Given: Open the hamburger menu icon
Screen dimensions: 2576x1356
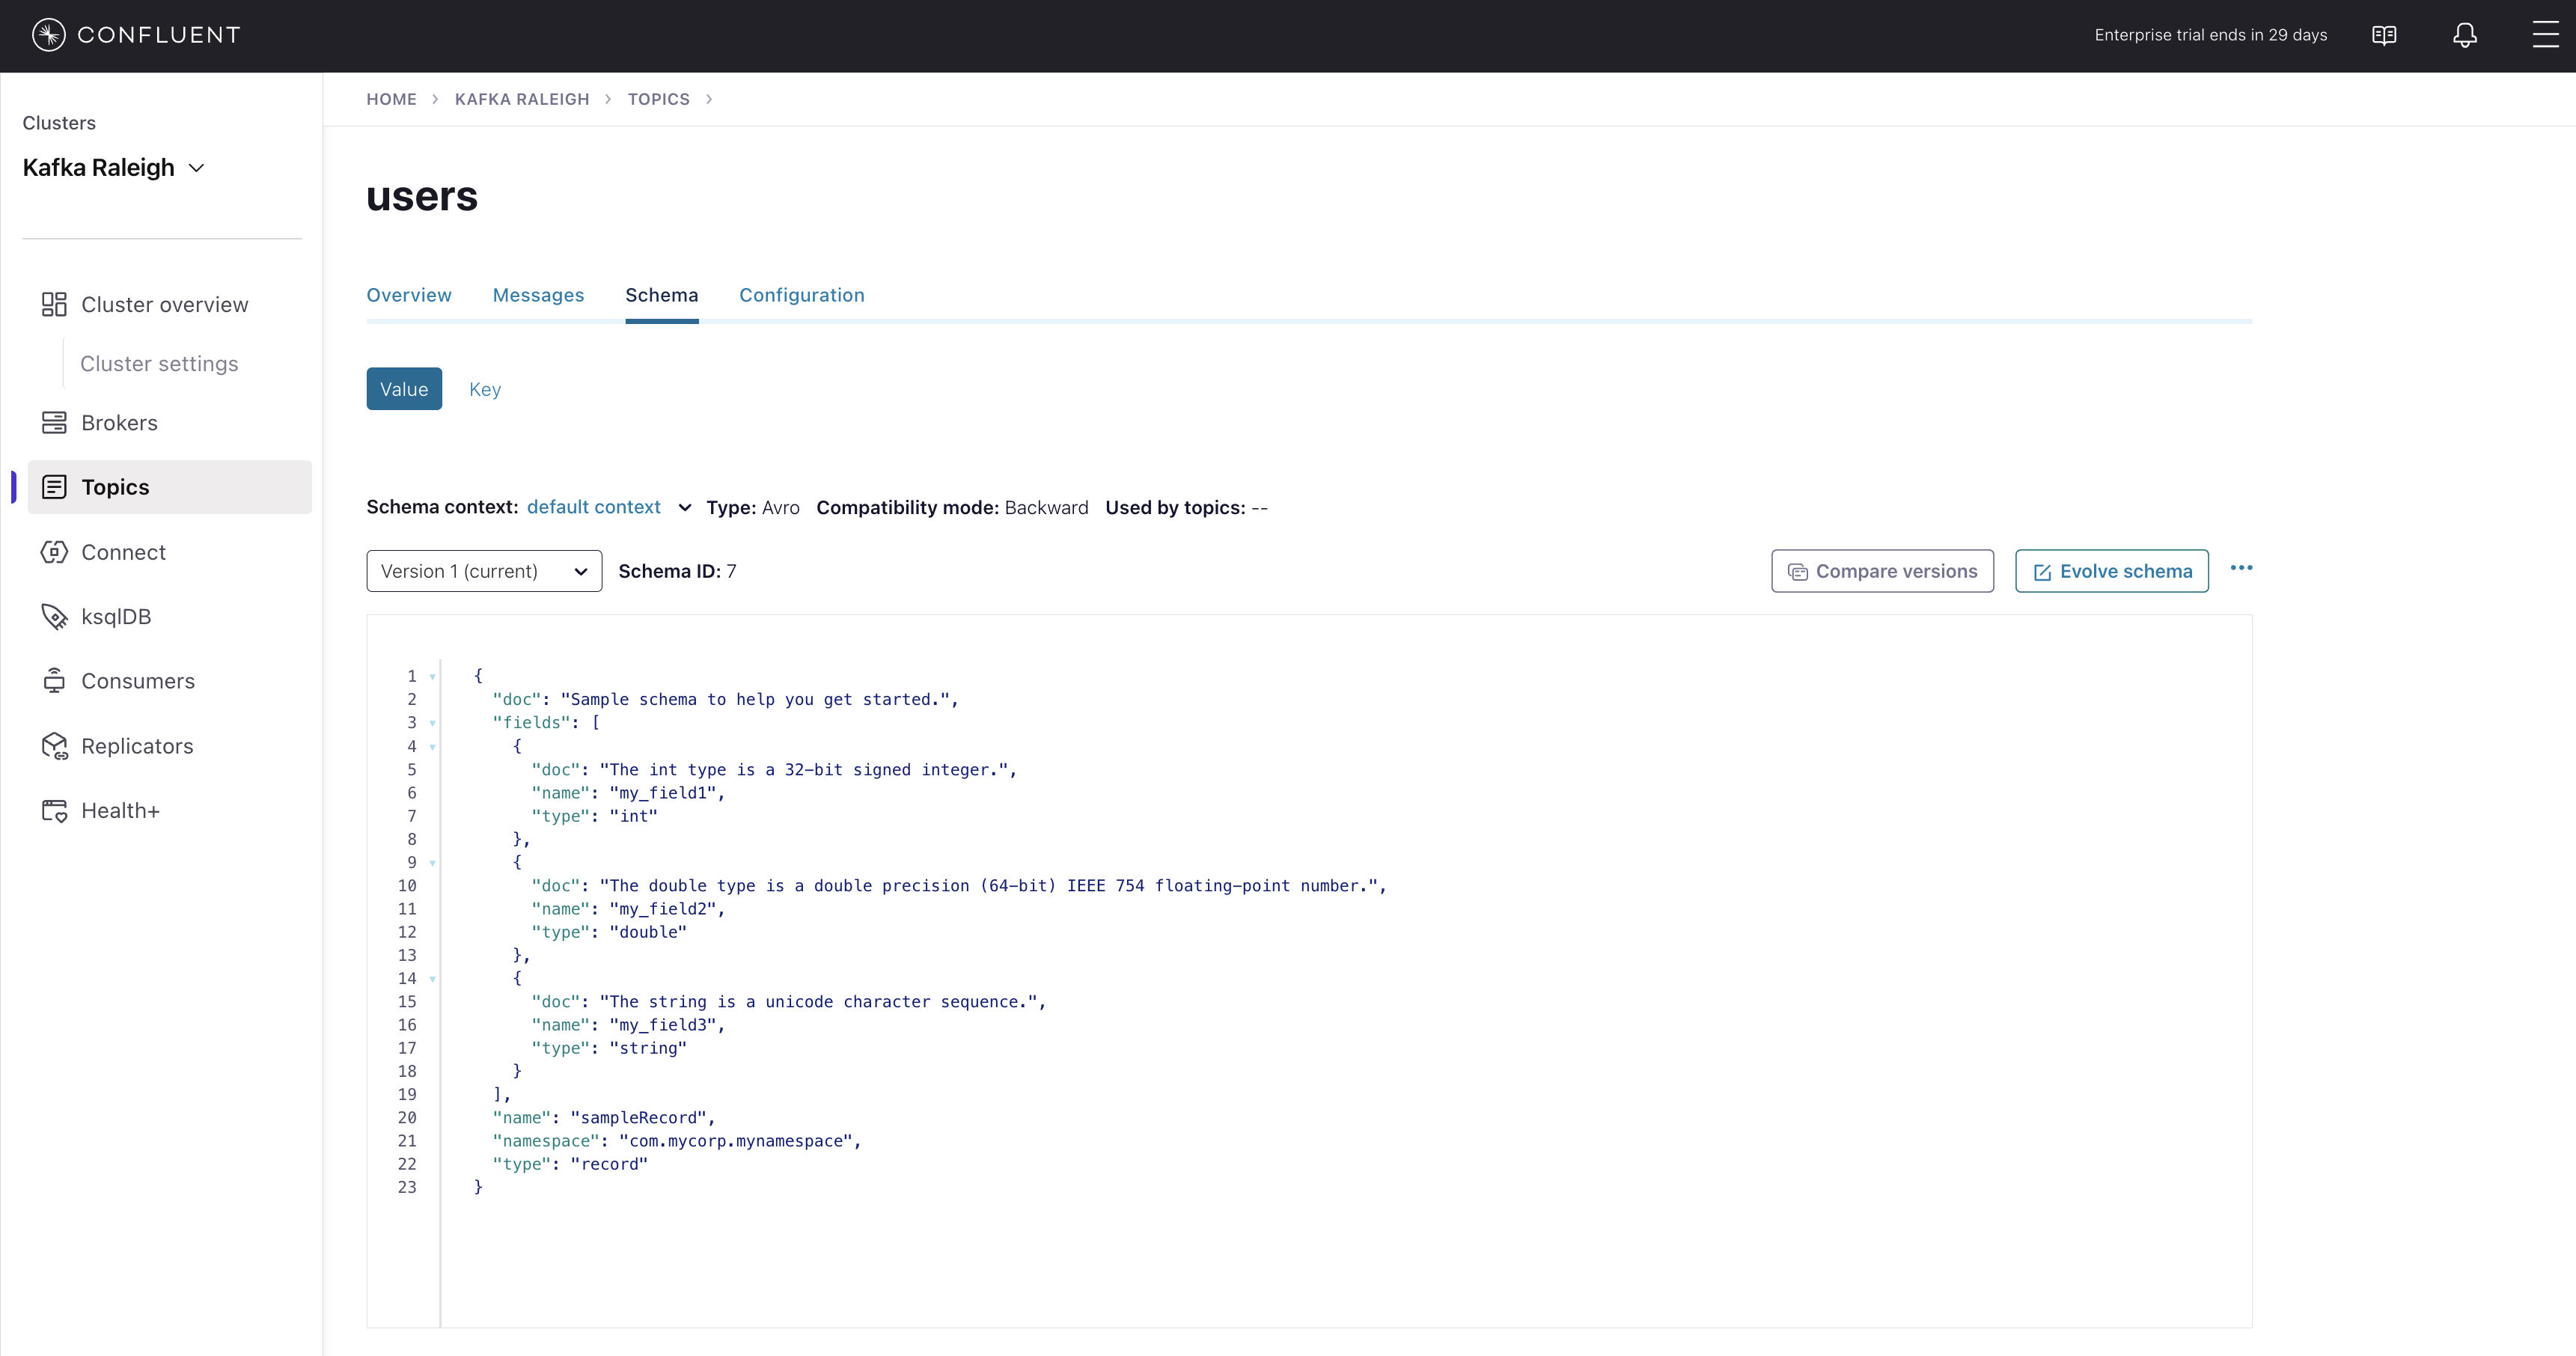Looking at the screenshot, I should click(2545, 36).
